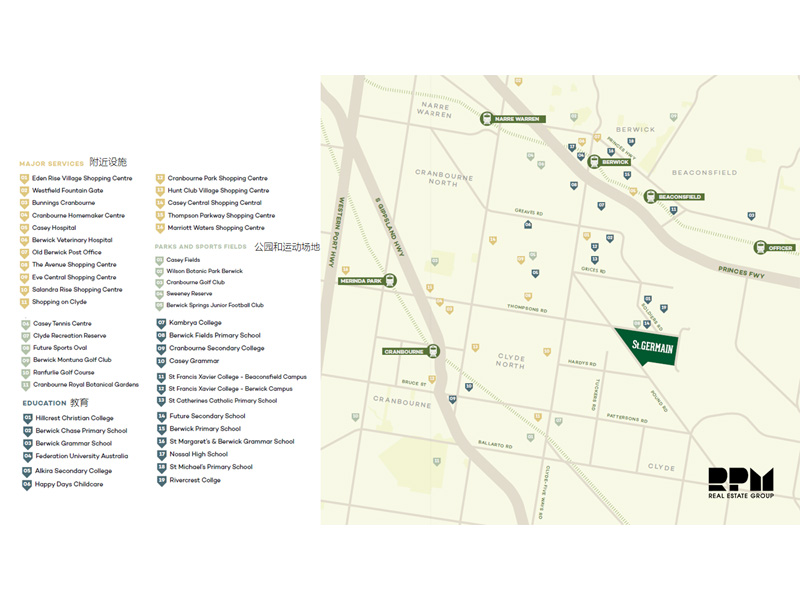Select the Clyde Recreation Reserve entry
Screen dimensions: 800x600
point(69,336)
